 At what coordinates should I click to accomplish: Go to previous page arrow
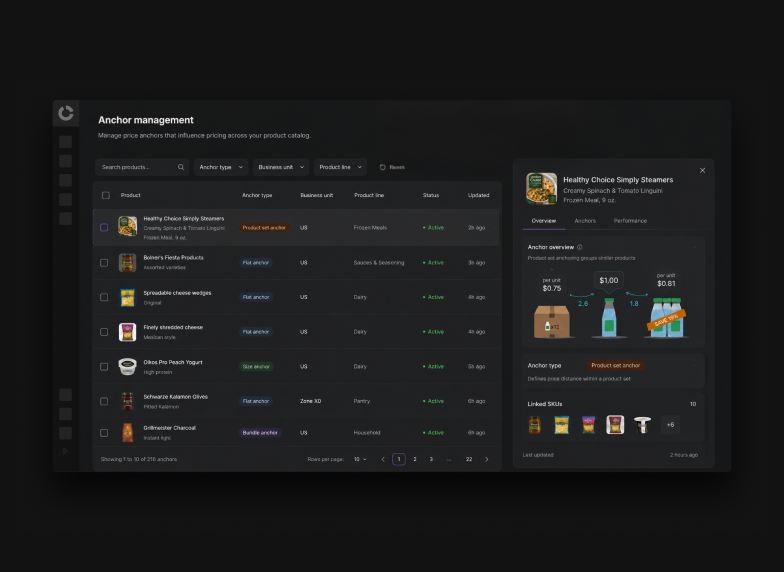[x=383, y=459]
